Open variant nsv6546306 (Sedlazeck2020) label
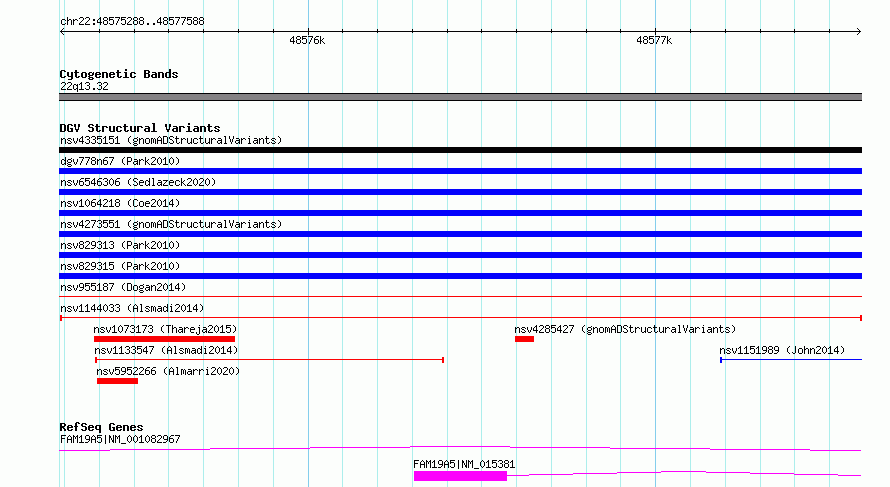This screenshot has height=487, width=890. click(138, 182)
